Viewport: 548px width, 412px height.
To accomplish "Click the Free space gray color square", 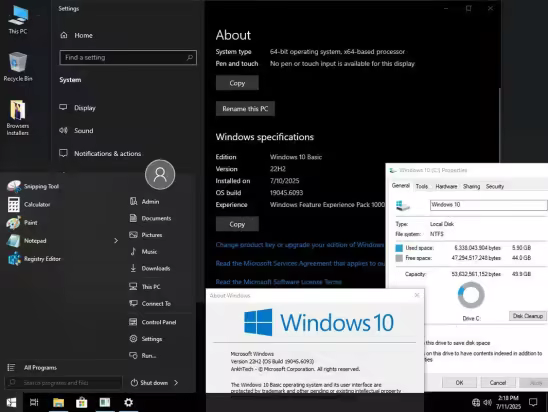I will point(399,258).
